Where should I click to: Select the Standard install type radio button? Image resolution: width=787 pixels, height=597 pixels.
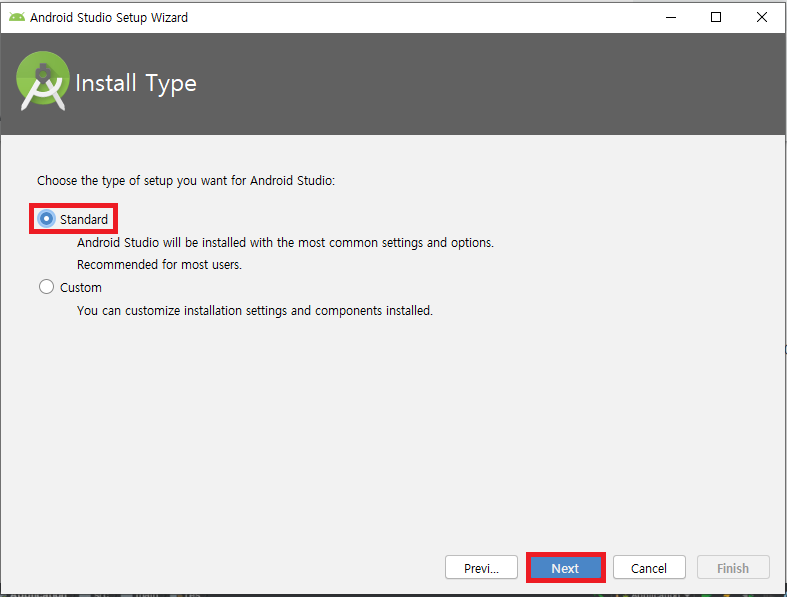pyautogui.click(x=46, y=219)
